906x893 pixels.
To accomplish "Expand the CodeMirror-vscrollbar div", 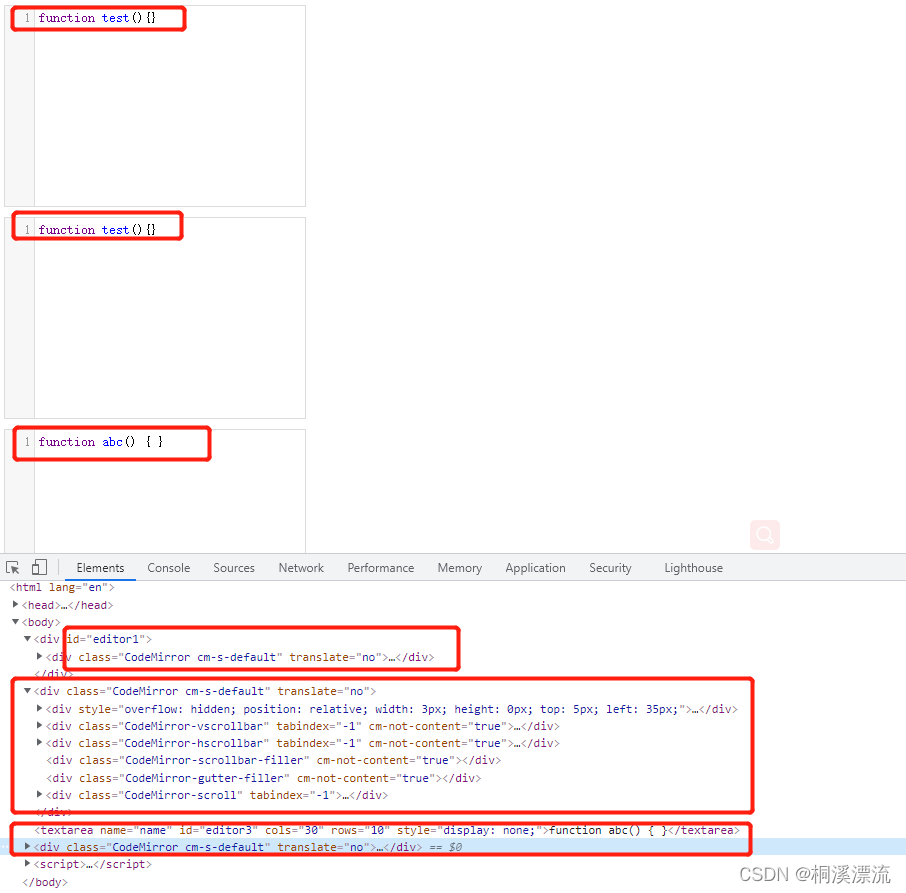I will [x=39, y=725].
